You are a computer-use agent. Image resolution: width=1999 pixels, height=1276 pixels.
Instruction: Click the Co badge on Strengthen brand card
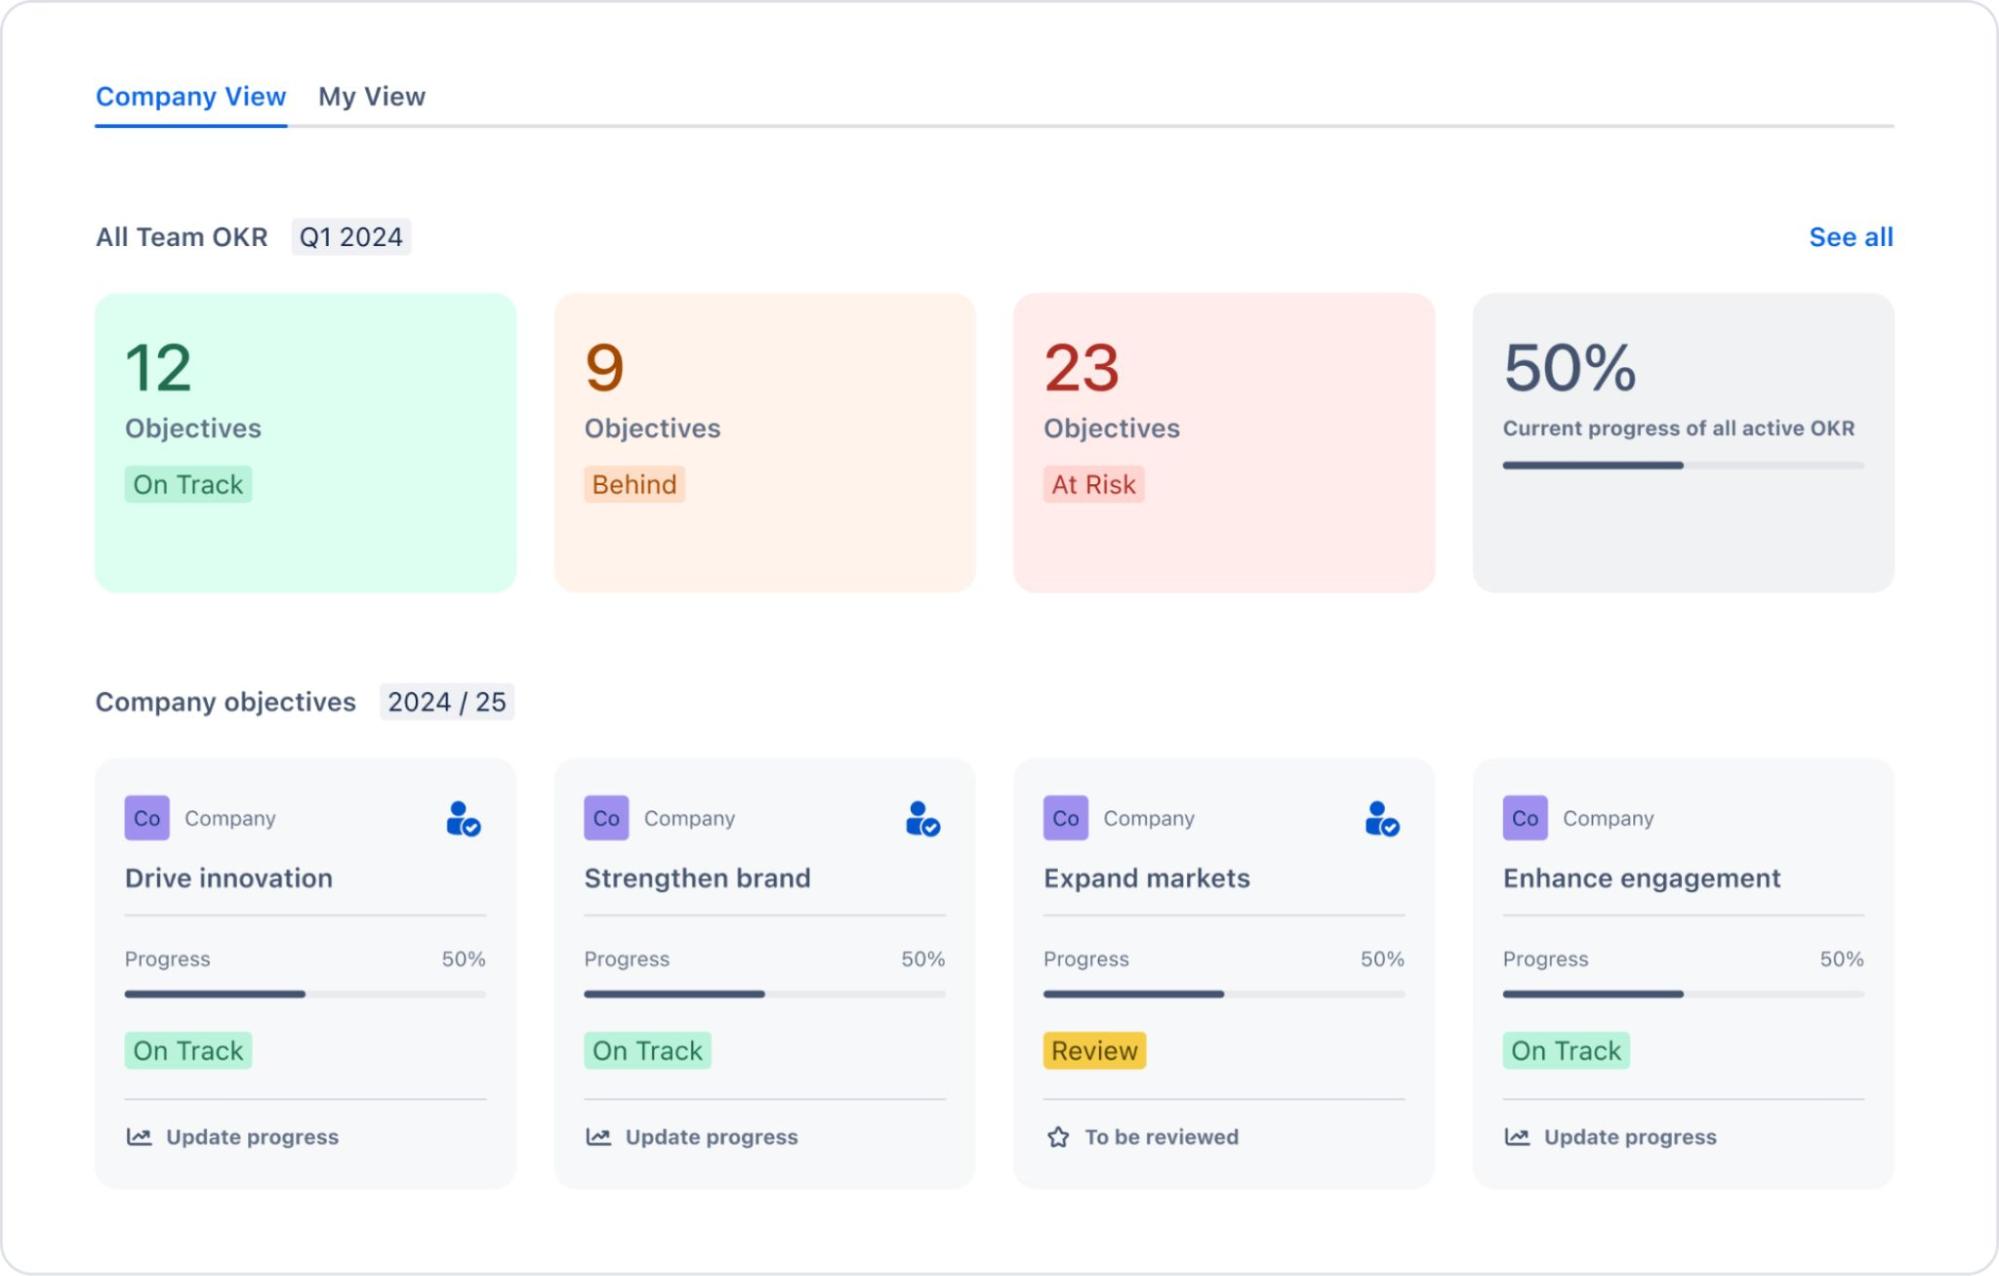[x=605, y=818]
